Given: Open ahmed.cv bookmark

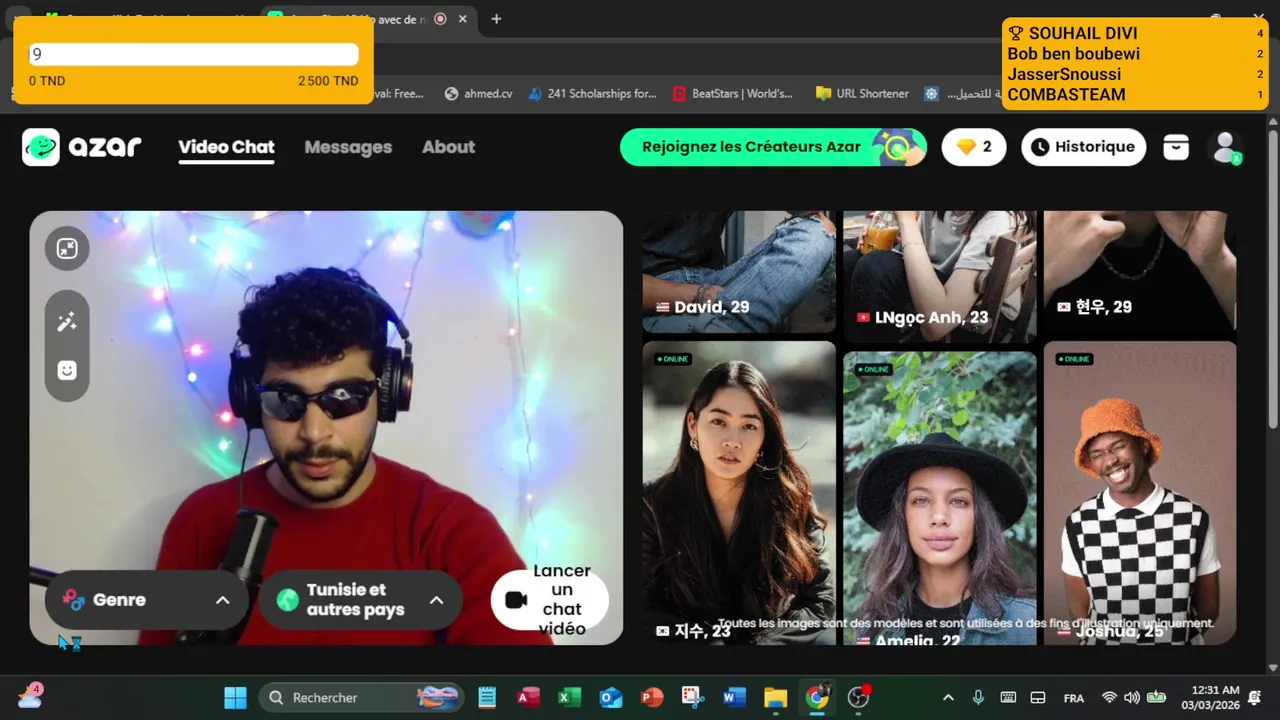Looking at the screenshot, I should tap(478, 93).
